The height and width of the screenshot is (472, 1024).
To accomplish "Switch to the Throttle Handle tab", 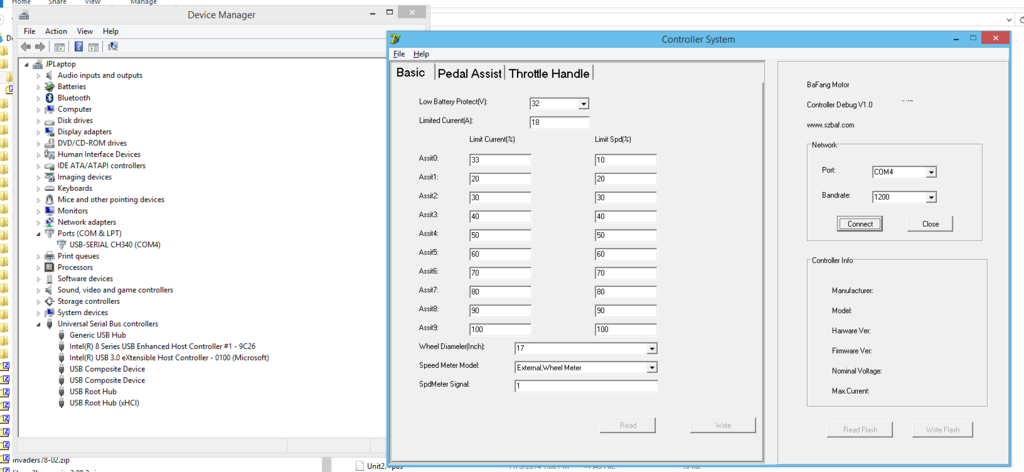I will pos(549,74).
